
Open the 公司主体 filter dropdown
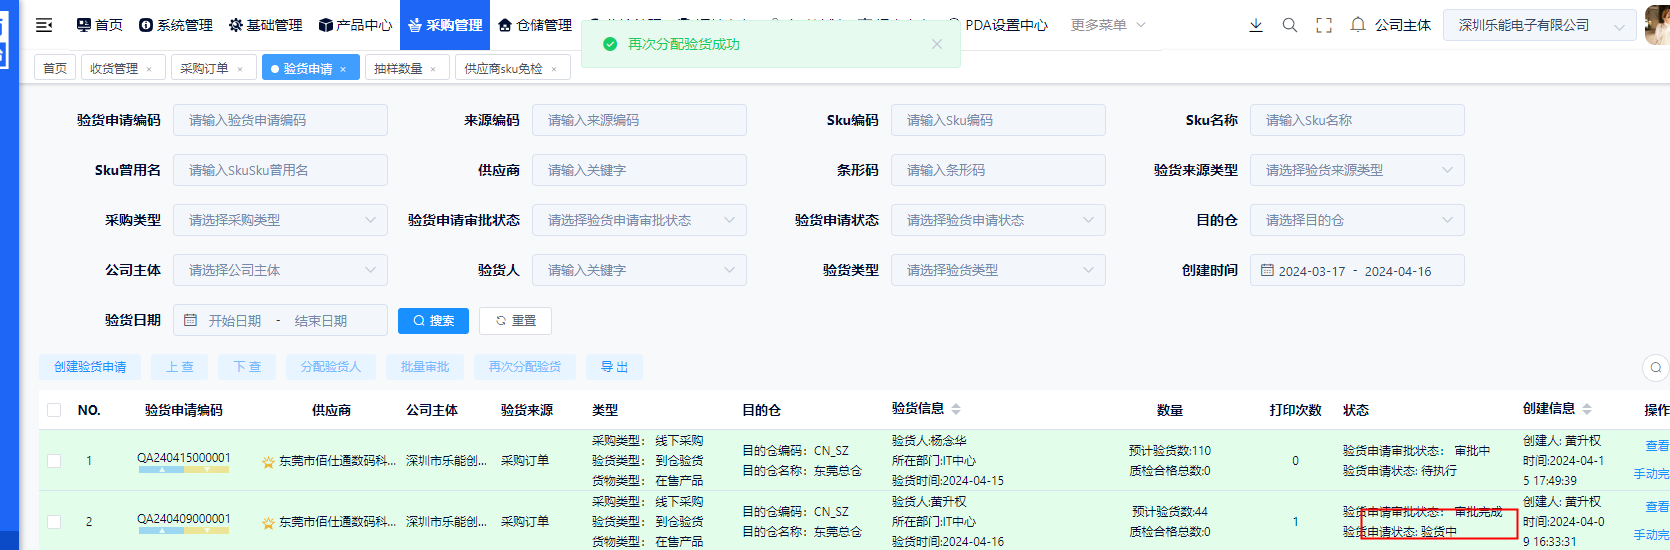(280, 270)
